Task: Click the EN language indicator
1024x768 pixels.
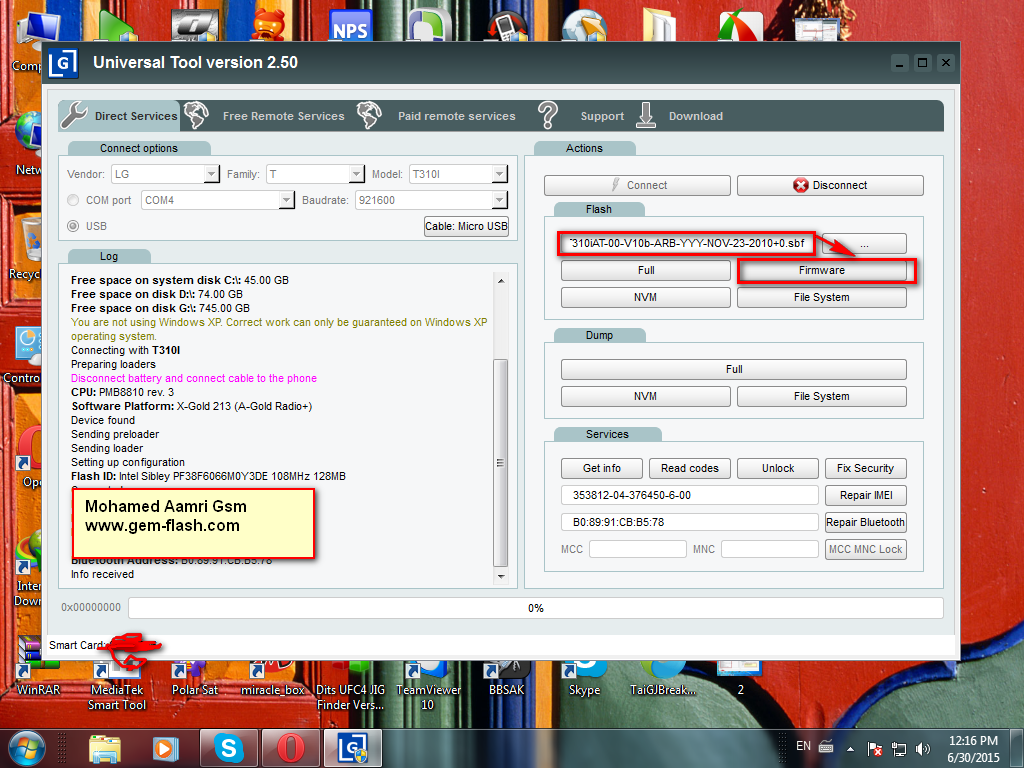Action: click(803, 746)
